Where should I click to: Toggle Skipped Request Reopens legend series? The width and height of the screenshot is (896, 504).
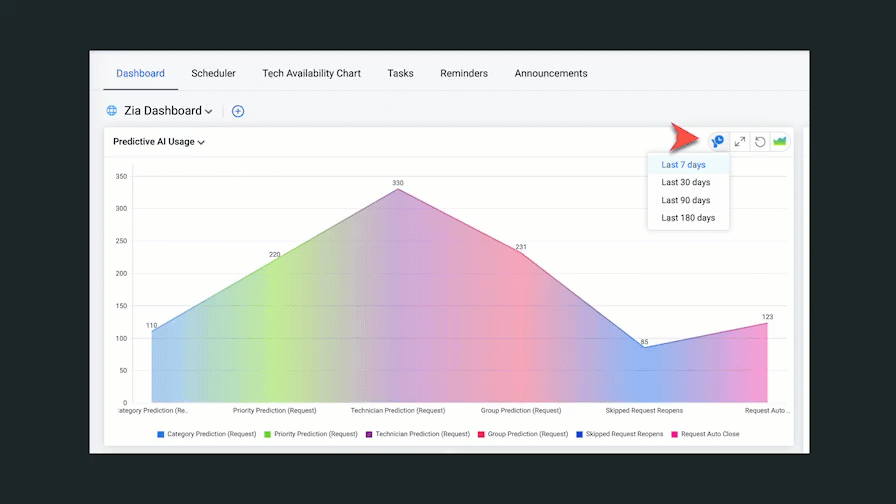click(619, 434)
